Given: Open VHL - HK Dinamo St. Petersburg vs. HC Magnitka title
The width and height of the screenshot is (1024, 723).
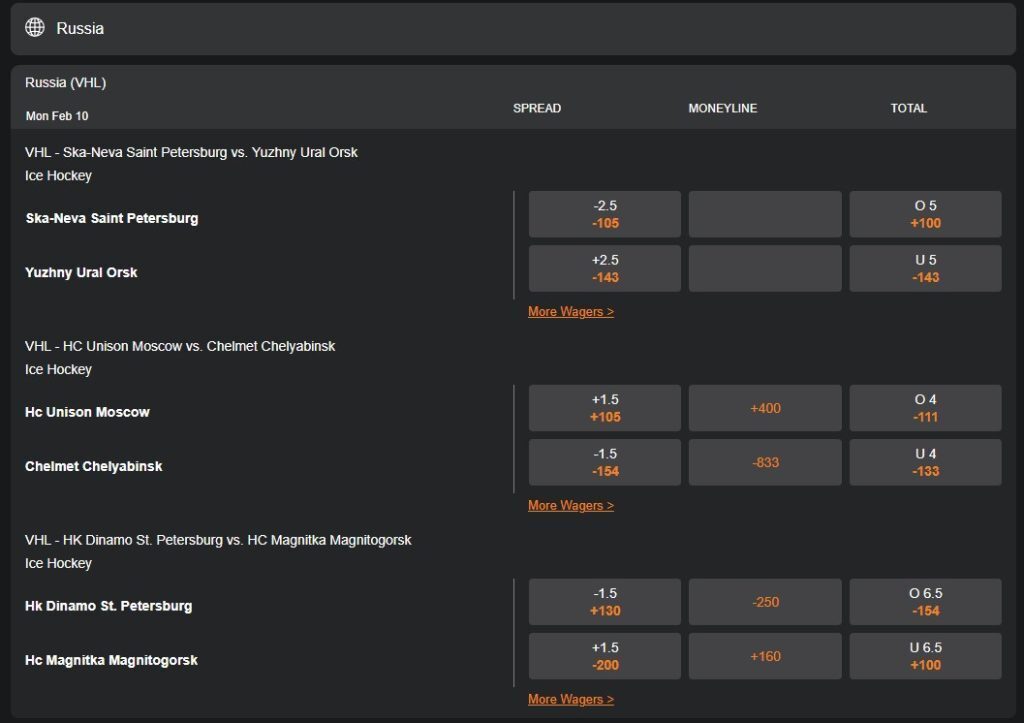Looking at the screenshot, I should 218,541.
